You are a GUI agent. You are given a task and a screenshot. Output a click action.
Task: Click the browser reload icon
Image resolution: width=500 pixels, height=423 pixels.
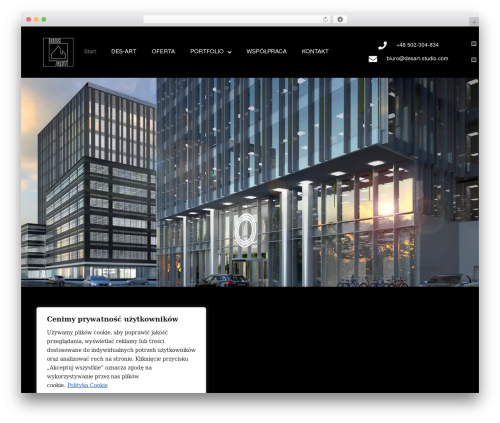pos(325,19)
